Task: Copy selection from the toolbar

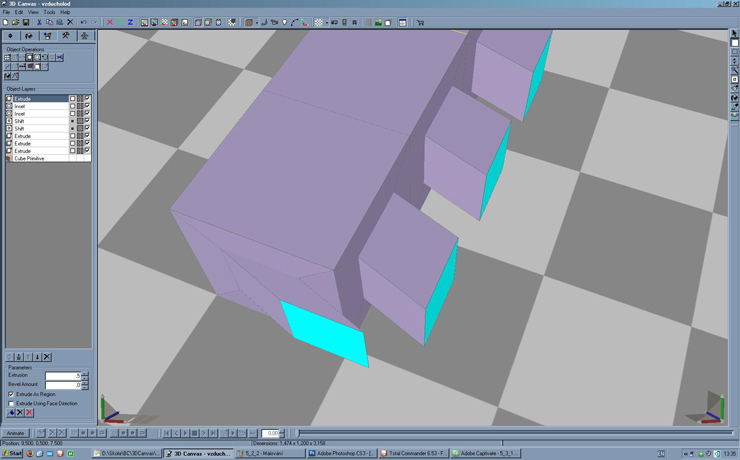Action: pos(49,22)
